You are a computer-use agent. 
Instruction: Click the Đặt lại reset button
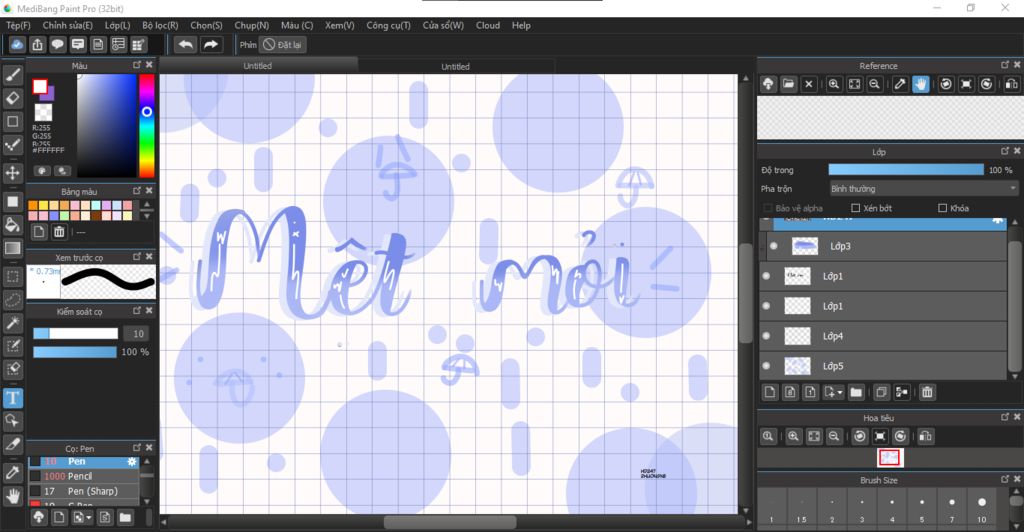283,44
